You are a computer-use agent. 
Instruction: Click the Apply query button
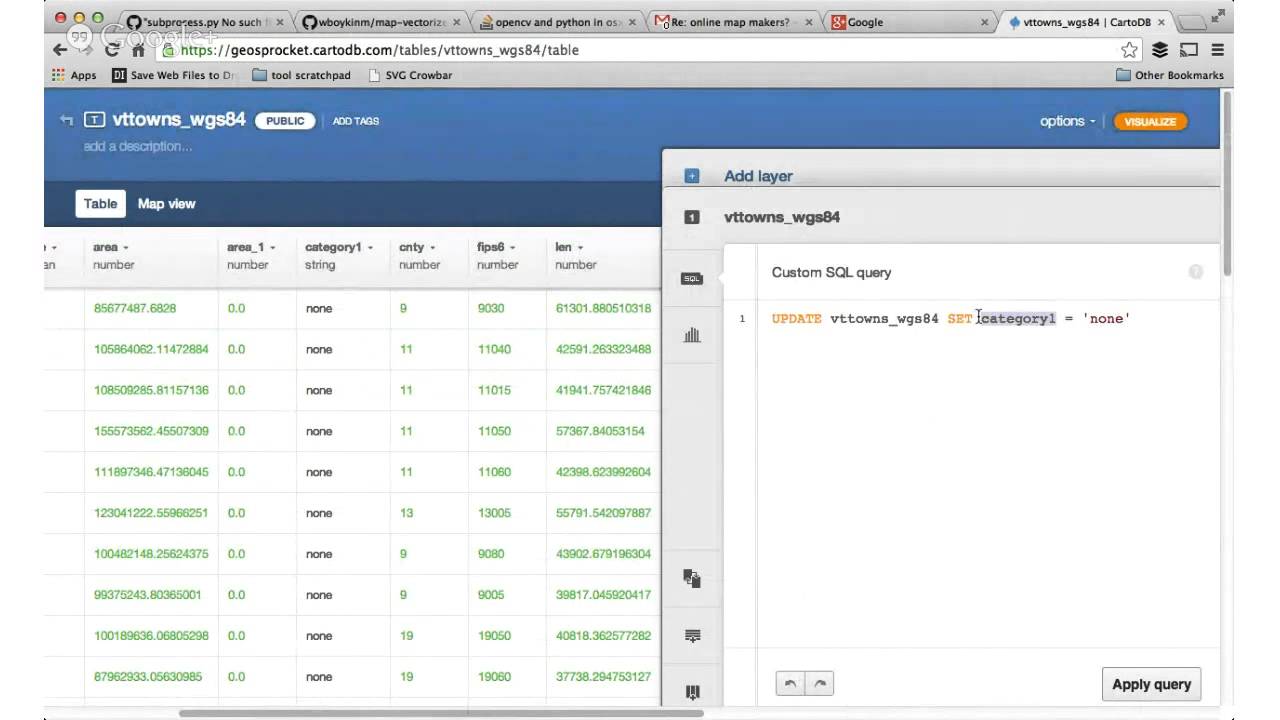click(1151, 684)
